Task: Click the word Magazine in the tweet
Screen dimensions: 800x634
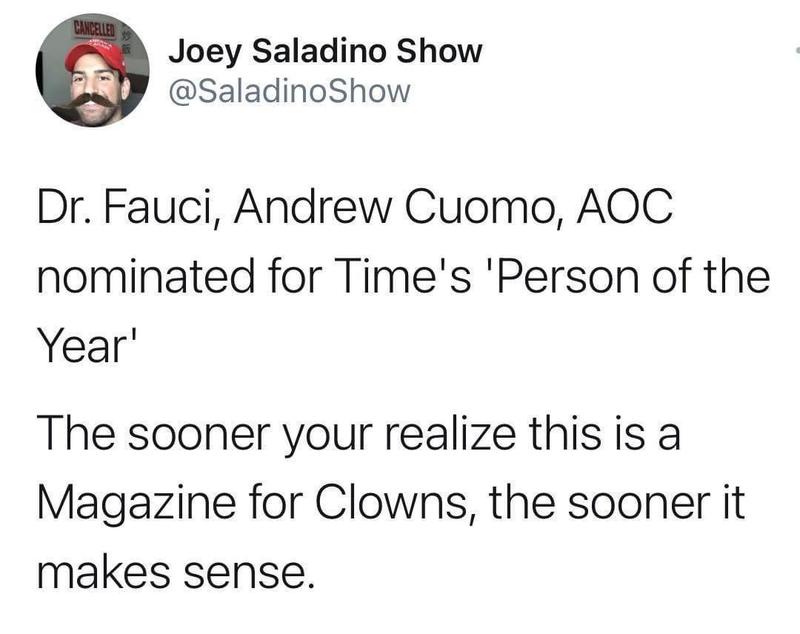Action: pyautogui.click(x=137, y=504)
